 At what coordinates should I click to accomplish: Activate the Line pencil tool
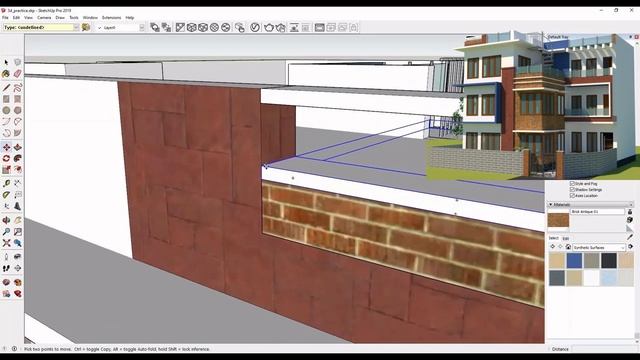click(6, 87)
